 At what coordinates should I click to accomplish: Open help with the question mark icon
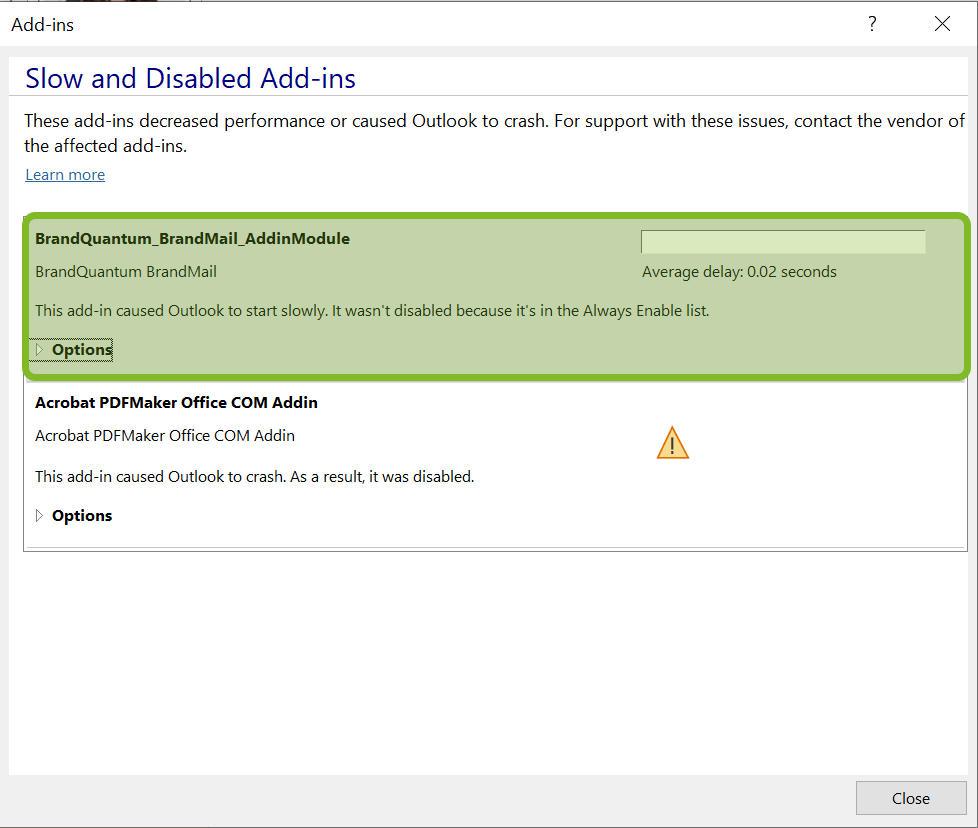click(x=872, y=24)
